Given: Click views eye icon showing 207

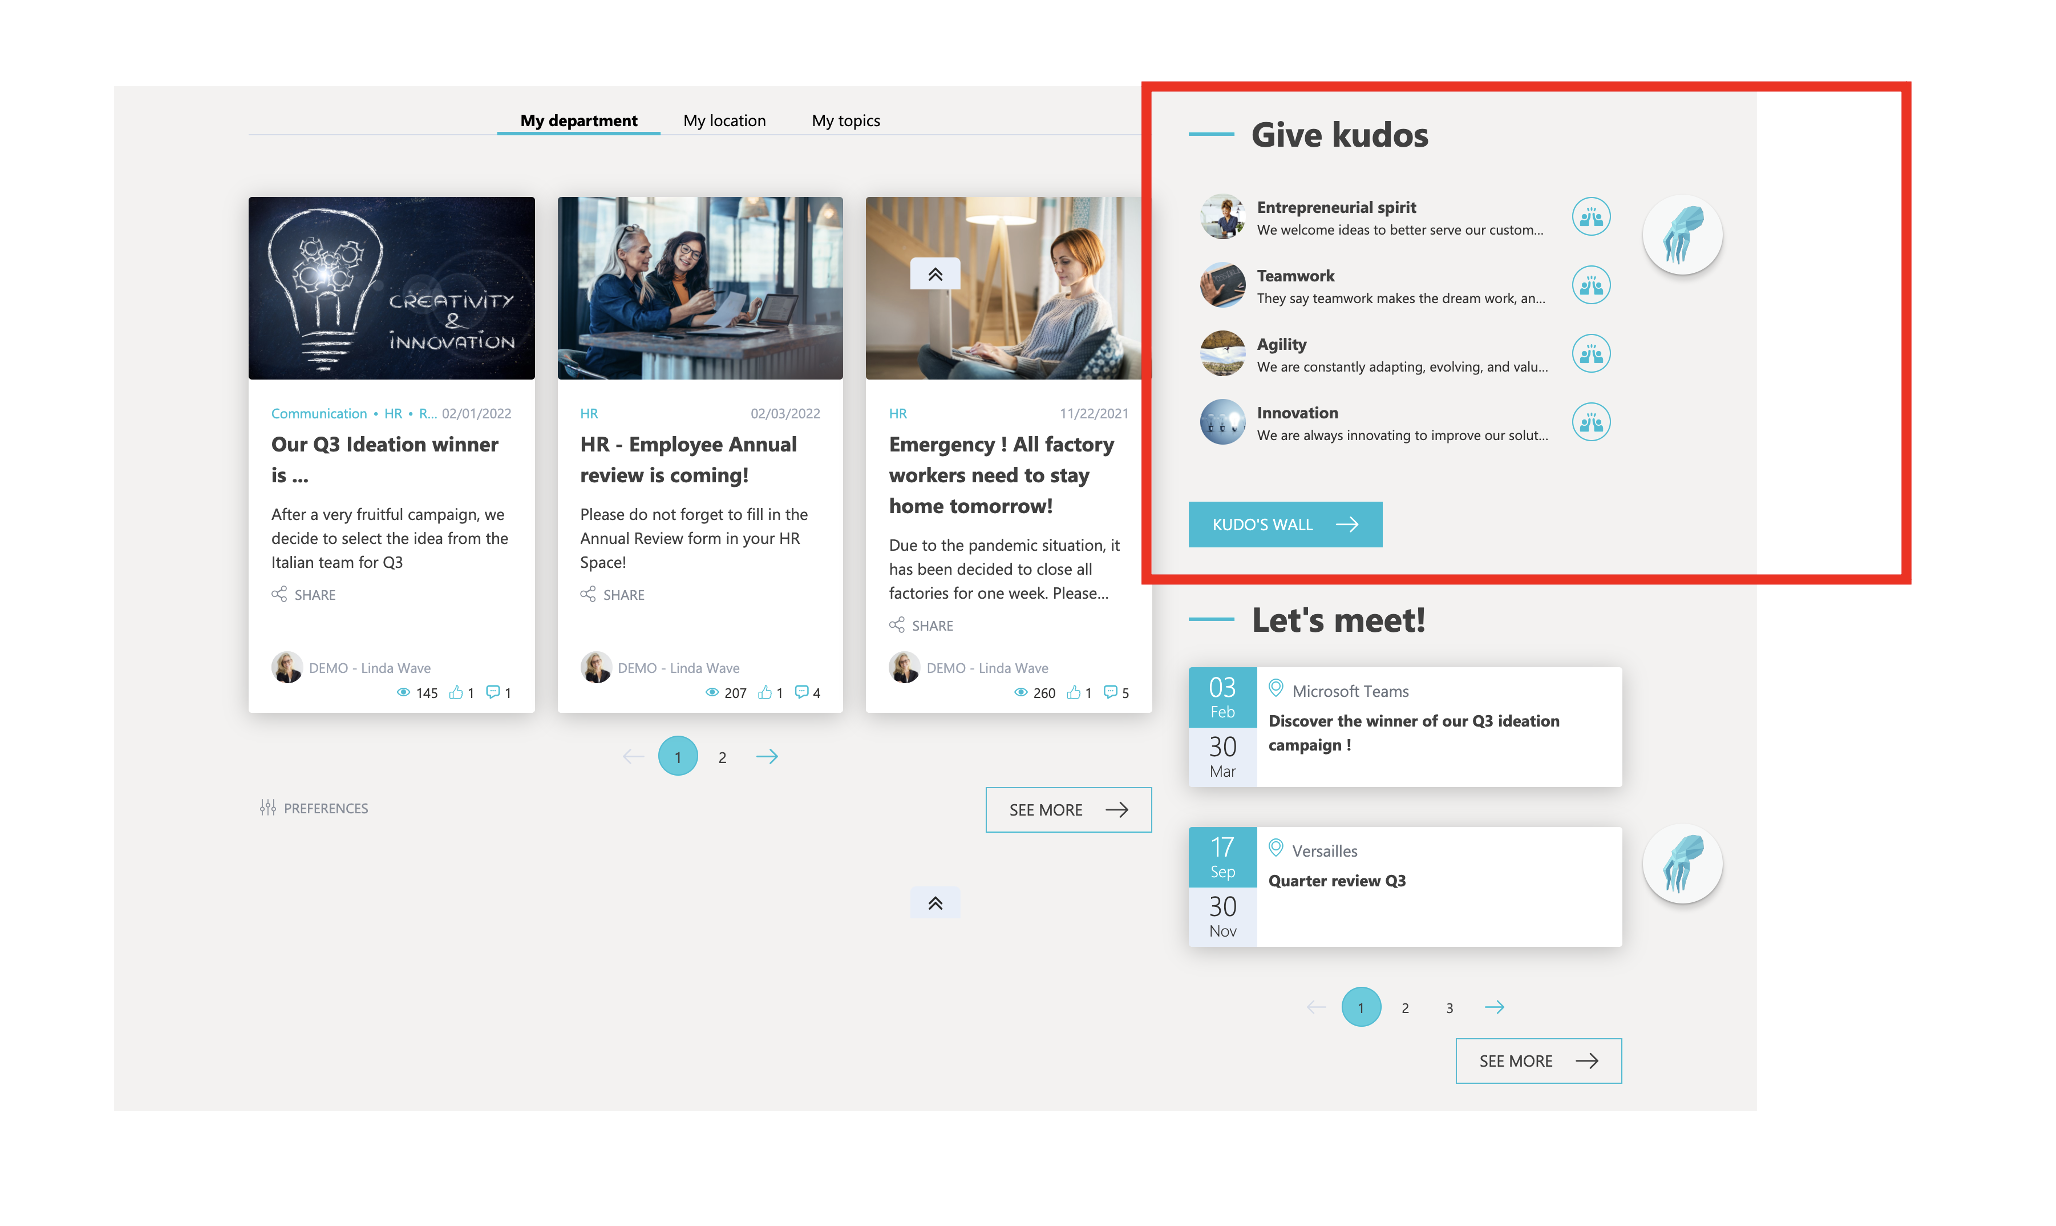Looking at the screenshot, I should 713,692.
